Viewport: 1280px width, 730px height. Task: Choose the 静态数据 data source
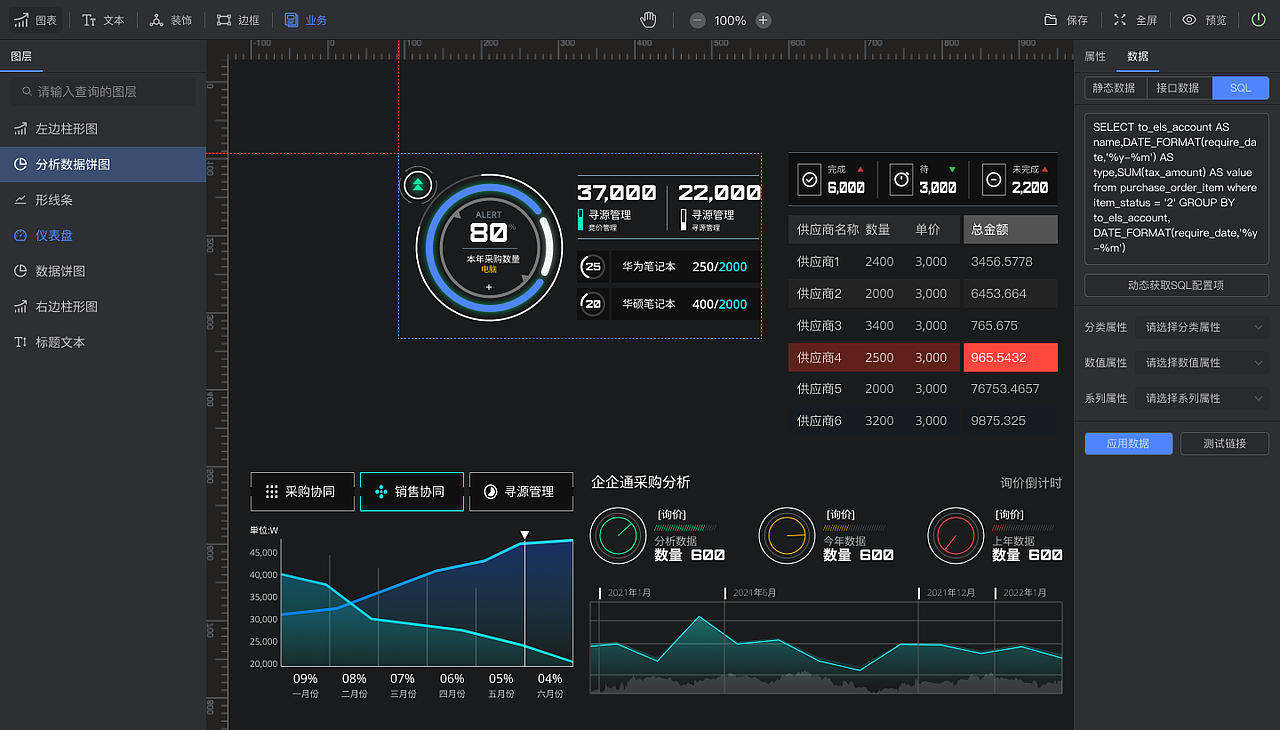coord(1113,88)
